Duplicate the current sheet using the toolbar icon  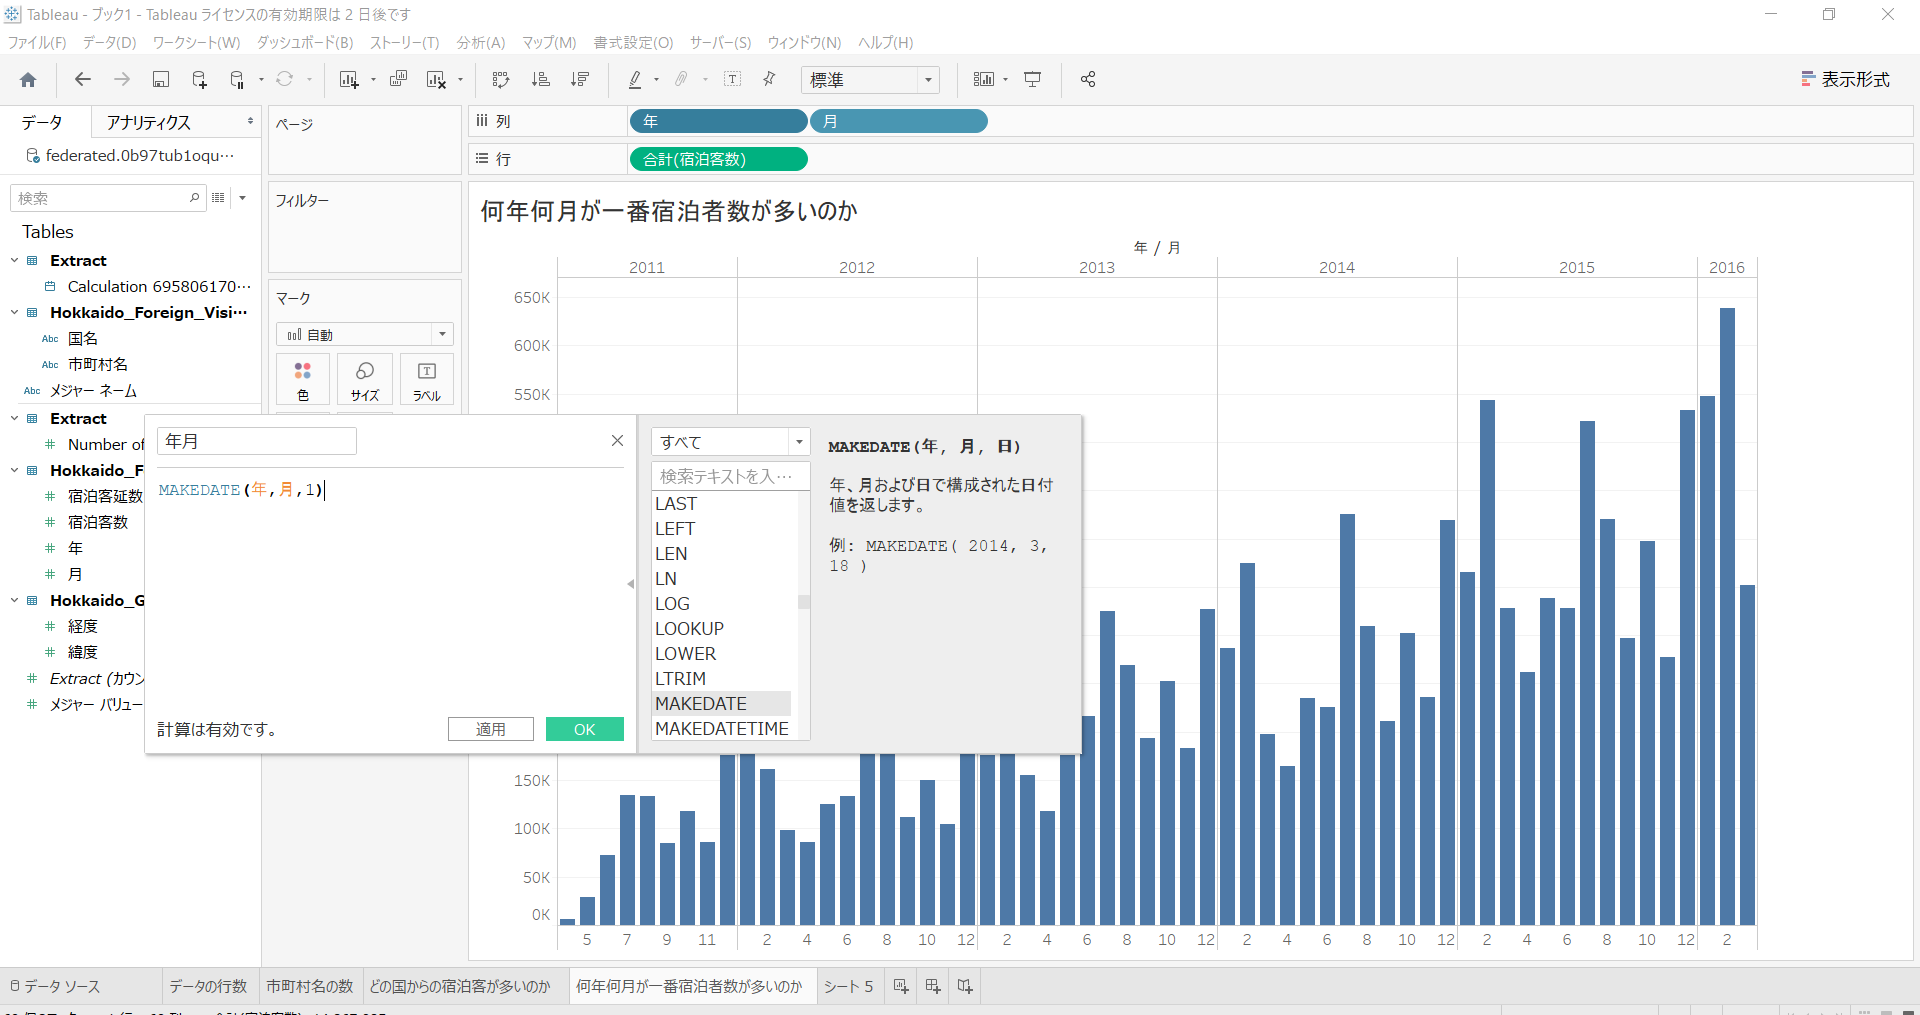point(398,80)
